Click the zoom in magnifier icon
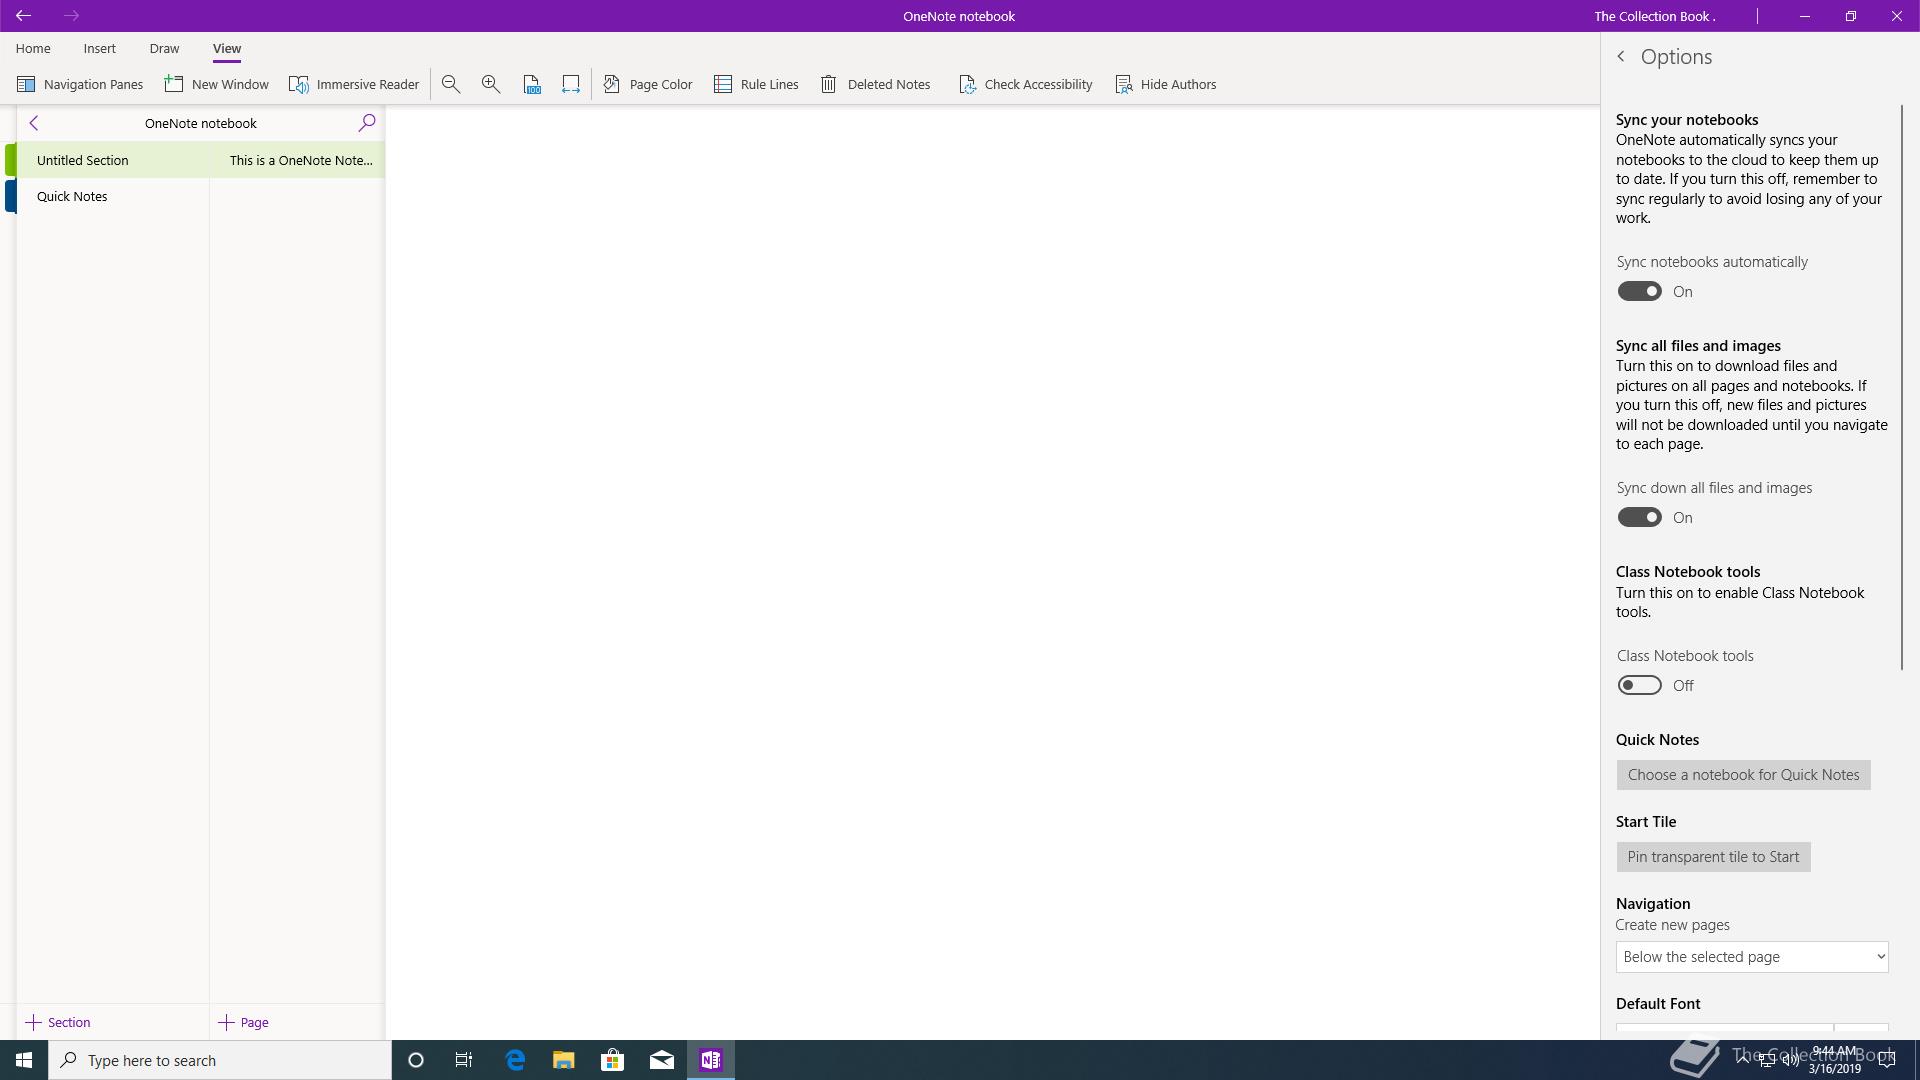The height and width of the screenshot is (1080, 1920). pos(491,84)
